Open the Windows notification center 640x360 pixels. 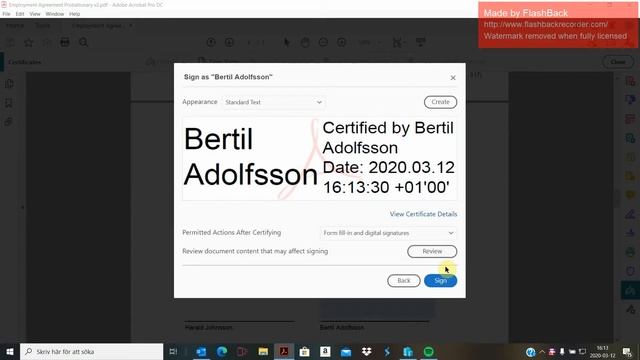[x=627, y=352]
